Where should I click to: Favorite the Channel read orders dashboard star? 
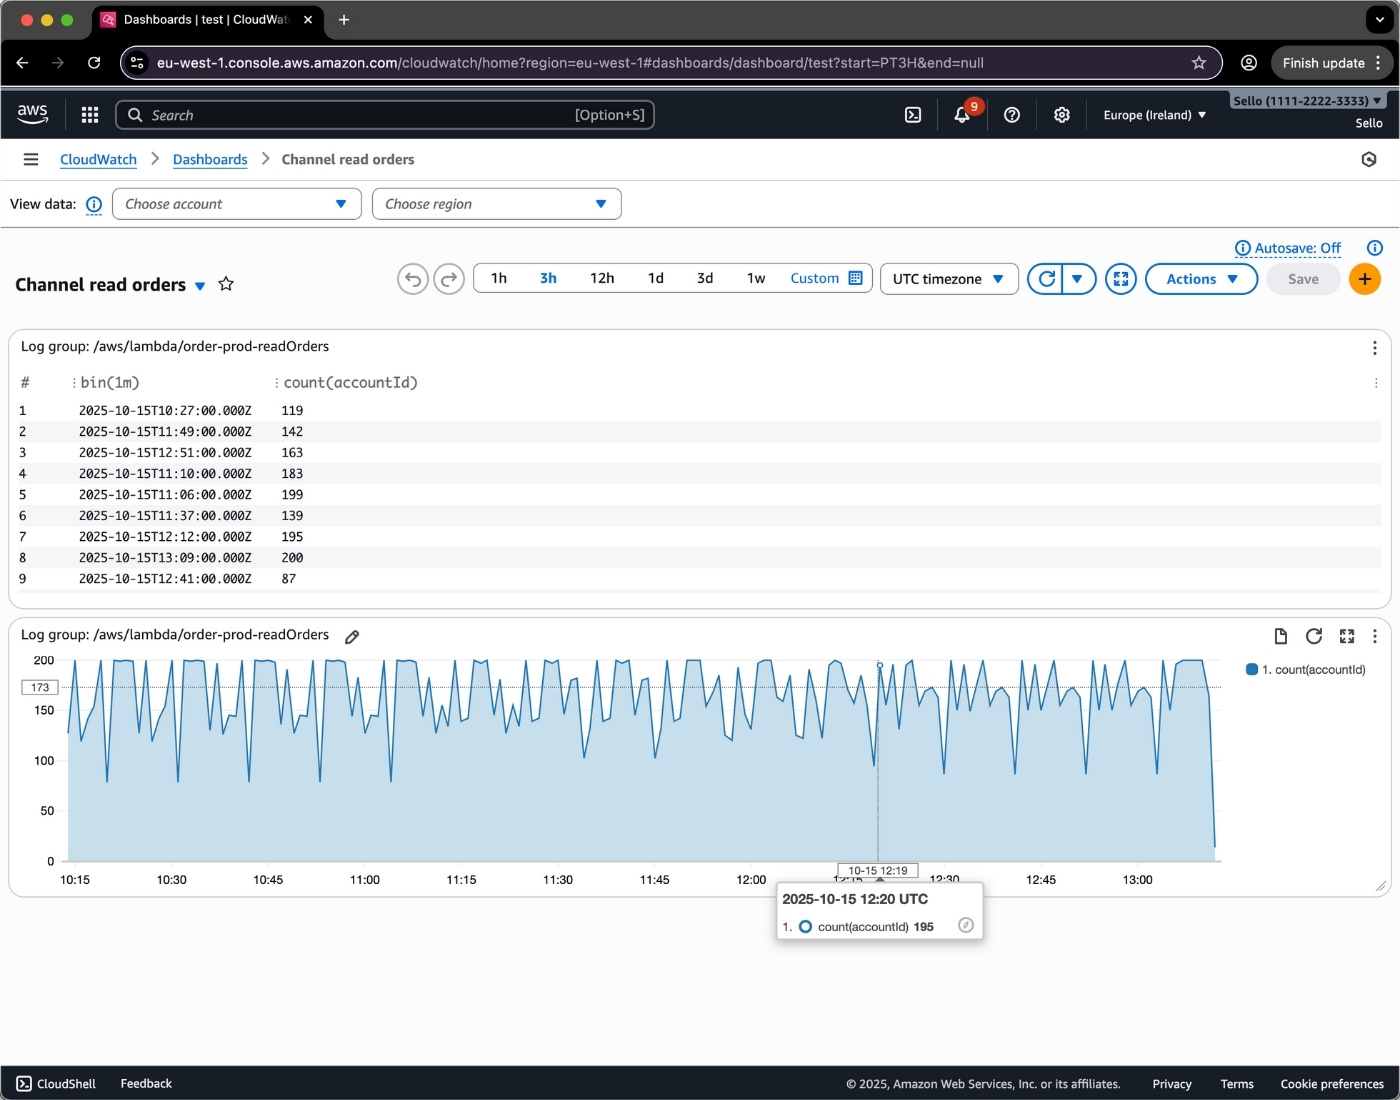[x=226, y=284]
